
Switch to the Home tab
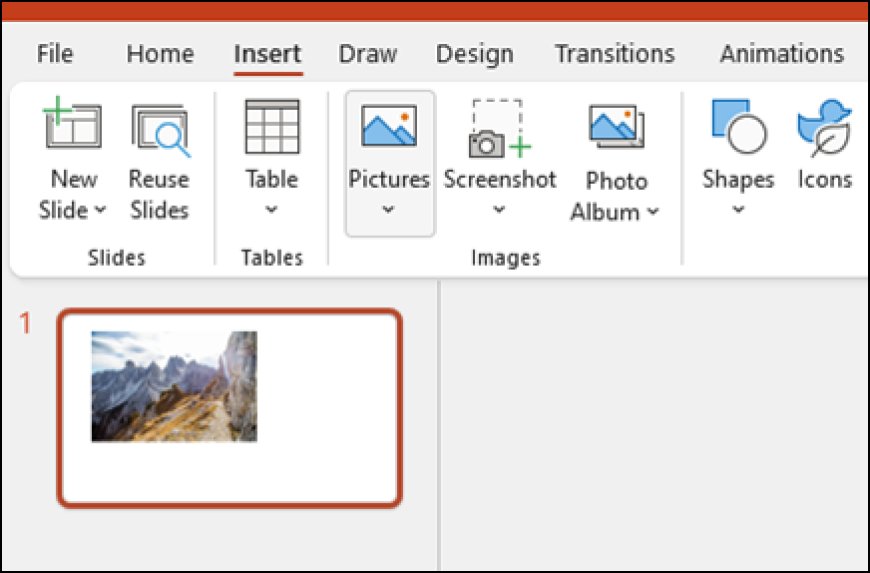(160, 54)
